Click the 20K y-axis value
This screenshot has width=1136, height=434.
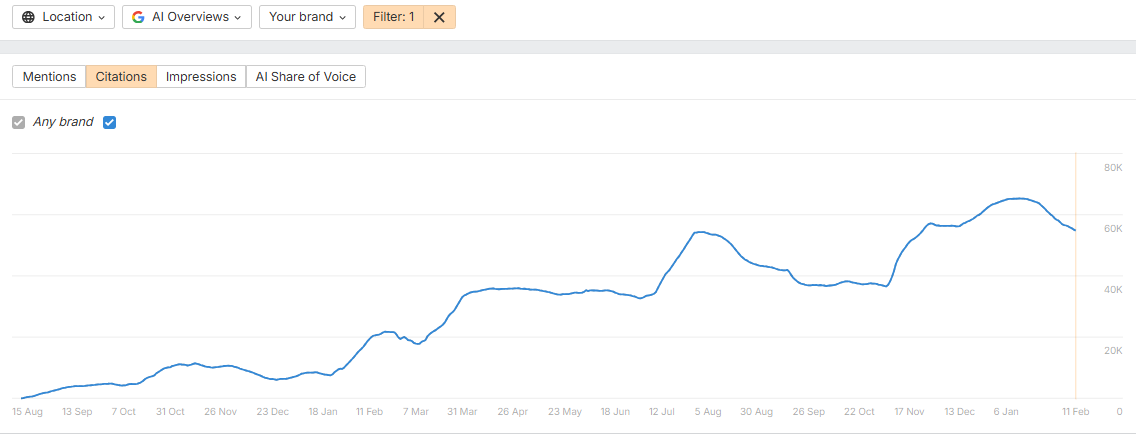click(1113, 351)
